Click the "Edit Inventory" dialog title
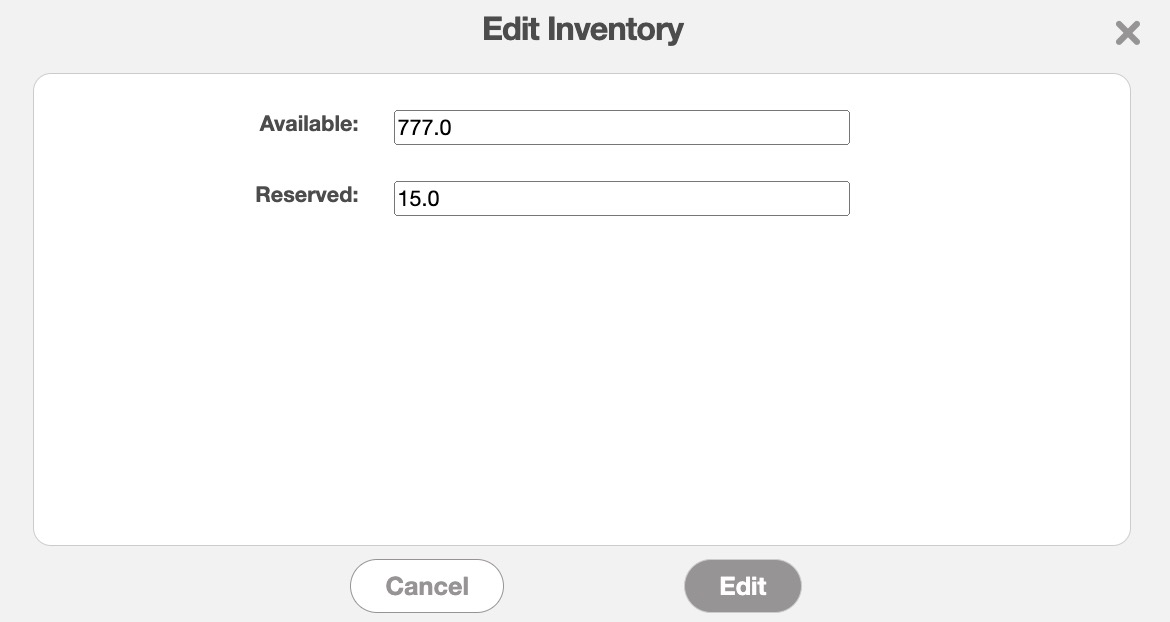This screenshot has height=622, width=1170. [x=583, y=29]
